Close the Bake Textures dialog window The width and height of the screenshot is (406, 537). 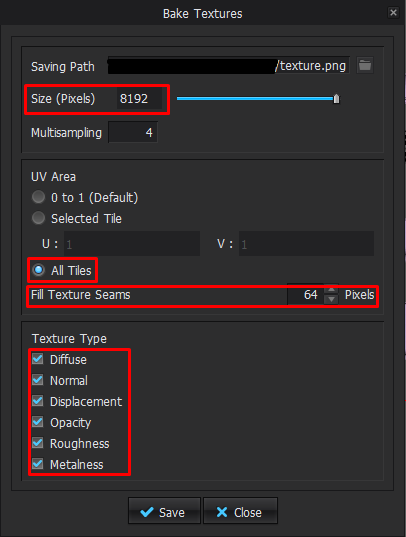click(x=393, y=13)
